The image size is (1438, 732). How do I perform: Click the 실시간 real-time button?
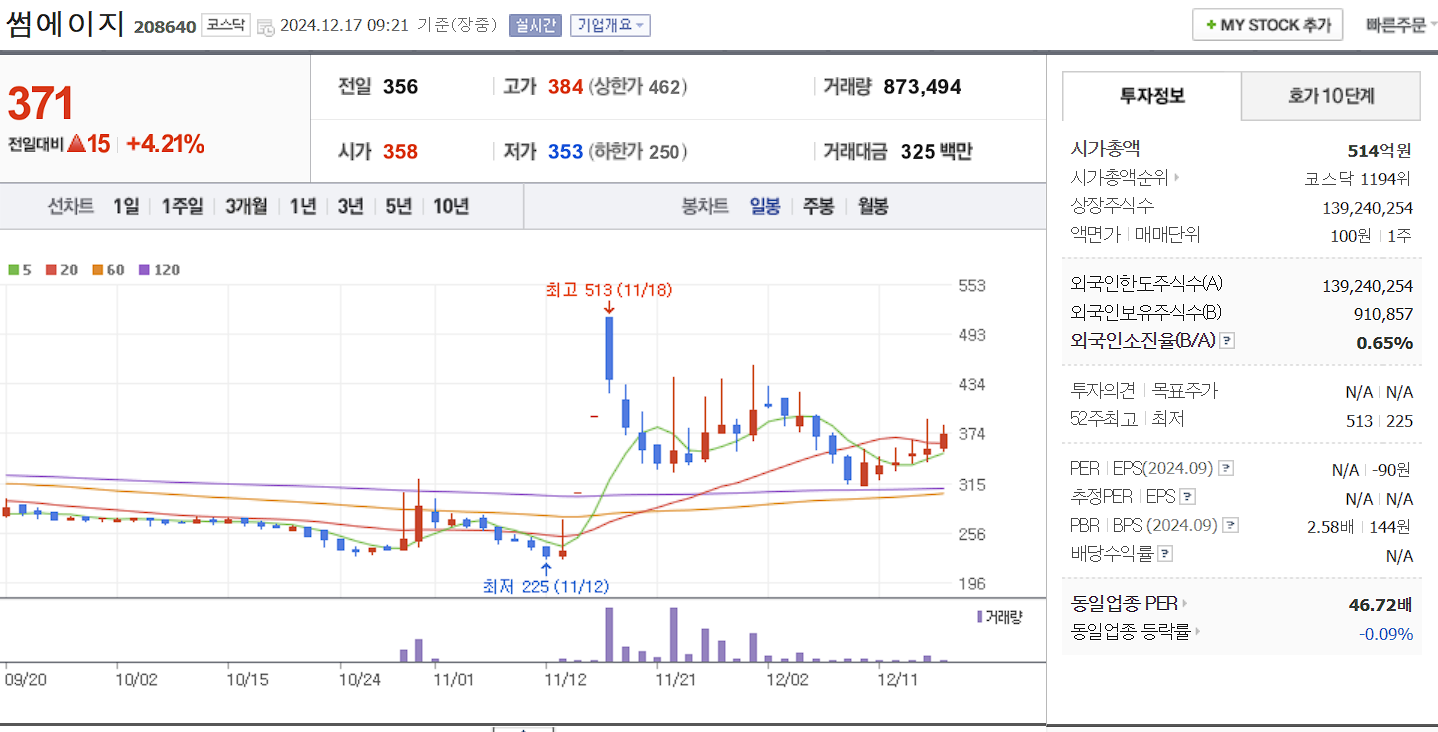[x=537, y=24]
